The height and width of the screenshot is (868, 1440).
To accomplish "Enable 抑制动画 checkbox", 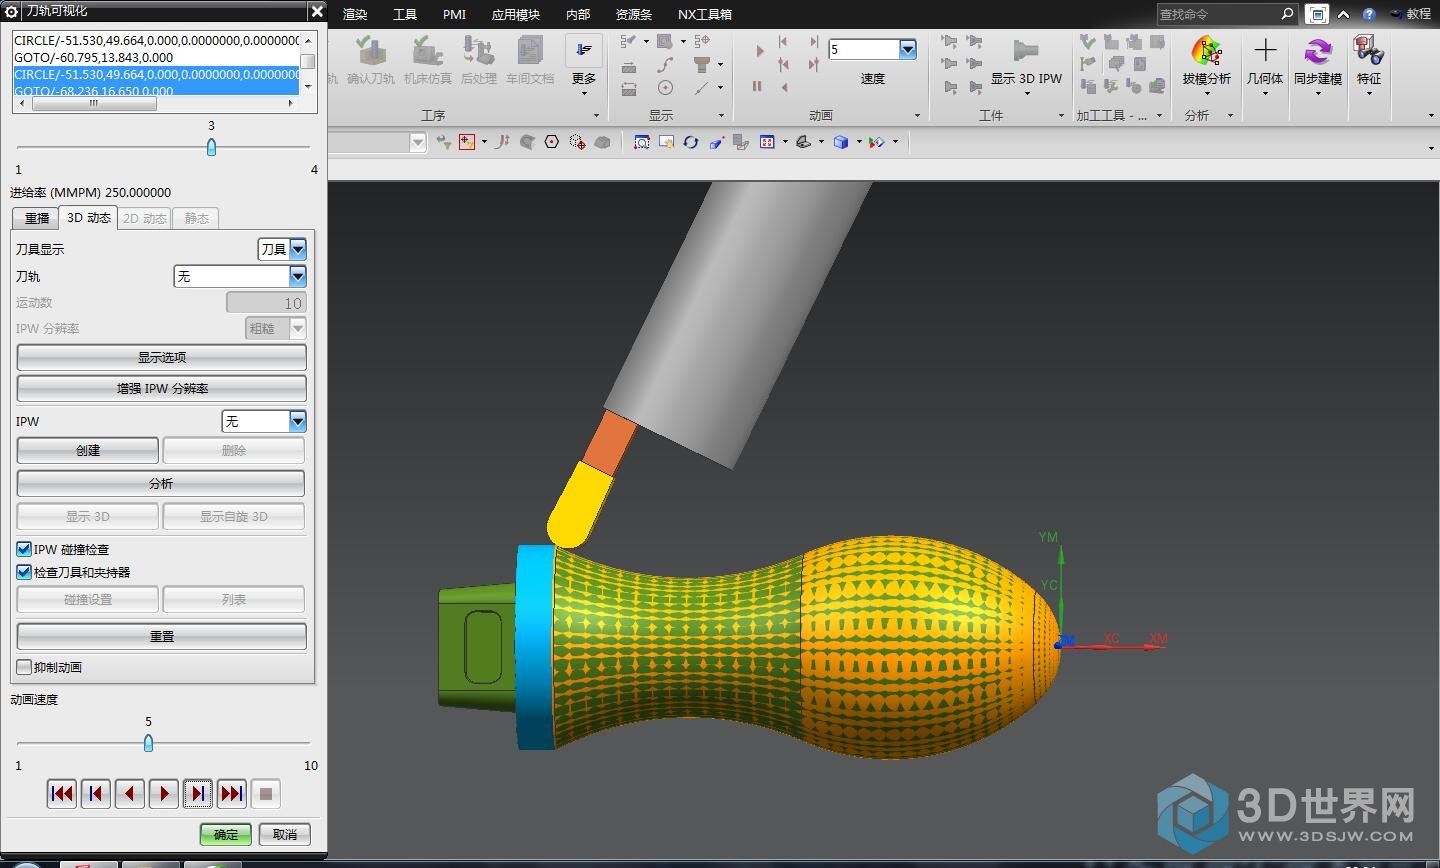I will pyautogui.click(x=24, y=667).
